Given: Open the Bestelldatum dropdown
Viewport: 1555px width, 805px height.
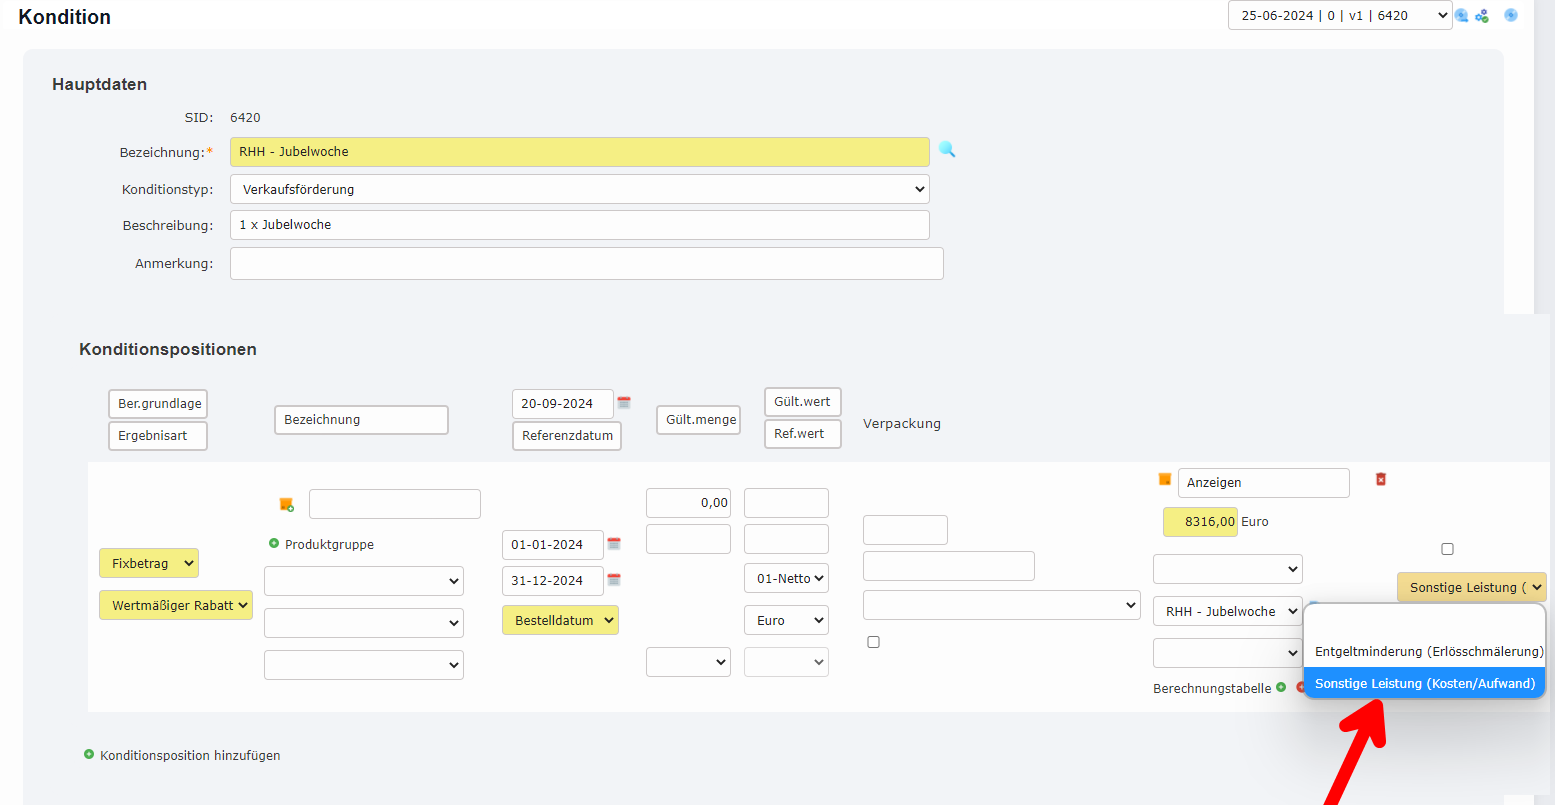Looking at the screenshot, I should [559, 620].
